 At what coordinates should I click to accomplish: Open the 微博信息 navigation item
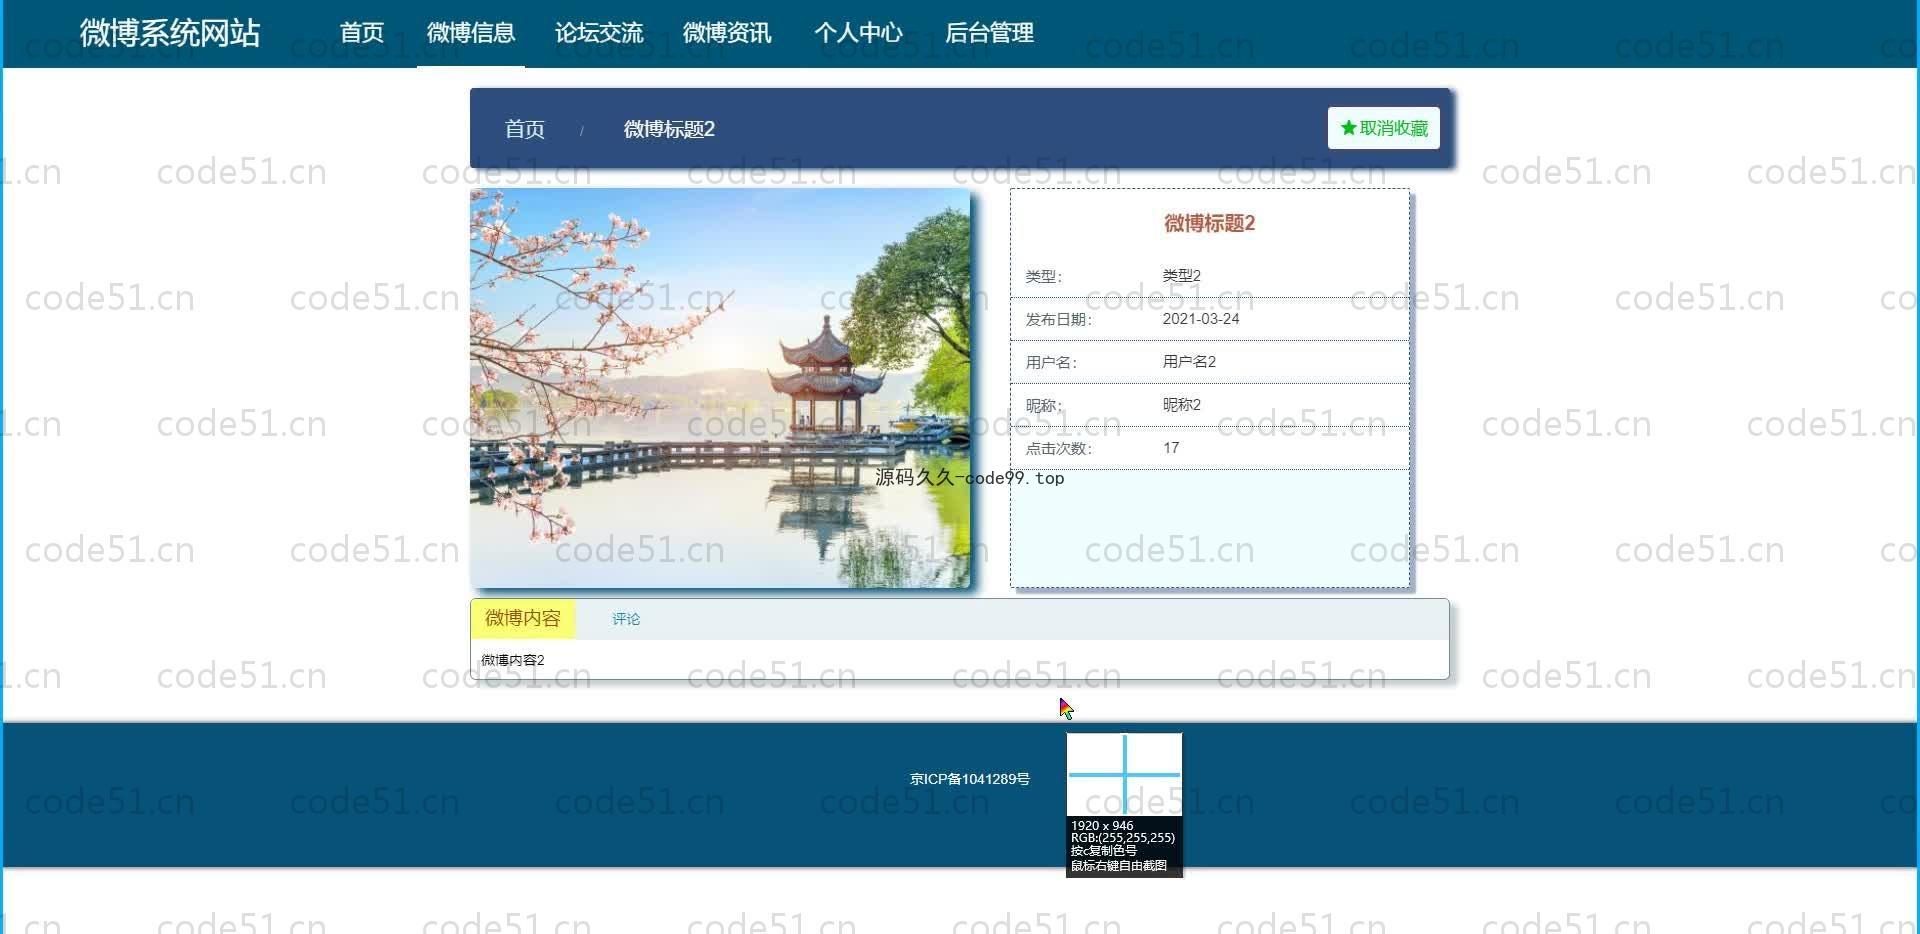(471, 33)
